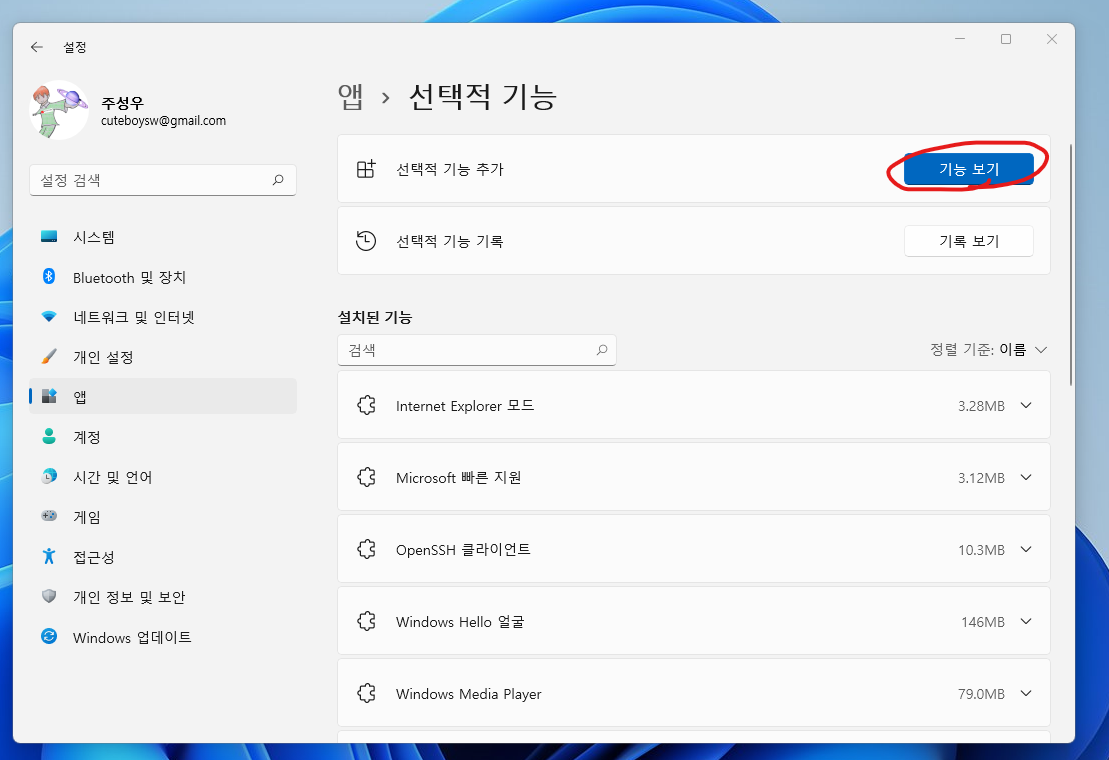This screenshot has height=760, width=1109.
Task: Go back using the back arrow
Action: (x=37, y=47)
